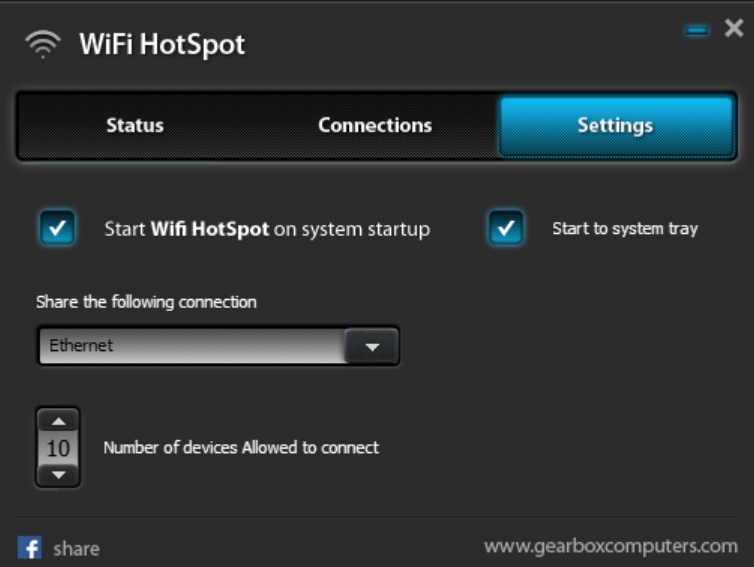
Task: Click the WiFi HotSpot title text
Action: pos(162,45)
